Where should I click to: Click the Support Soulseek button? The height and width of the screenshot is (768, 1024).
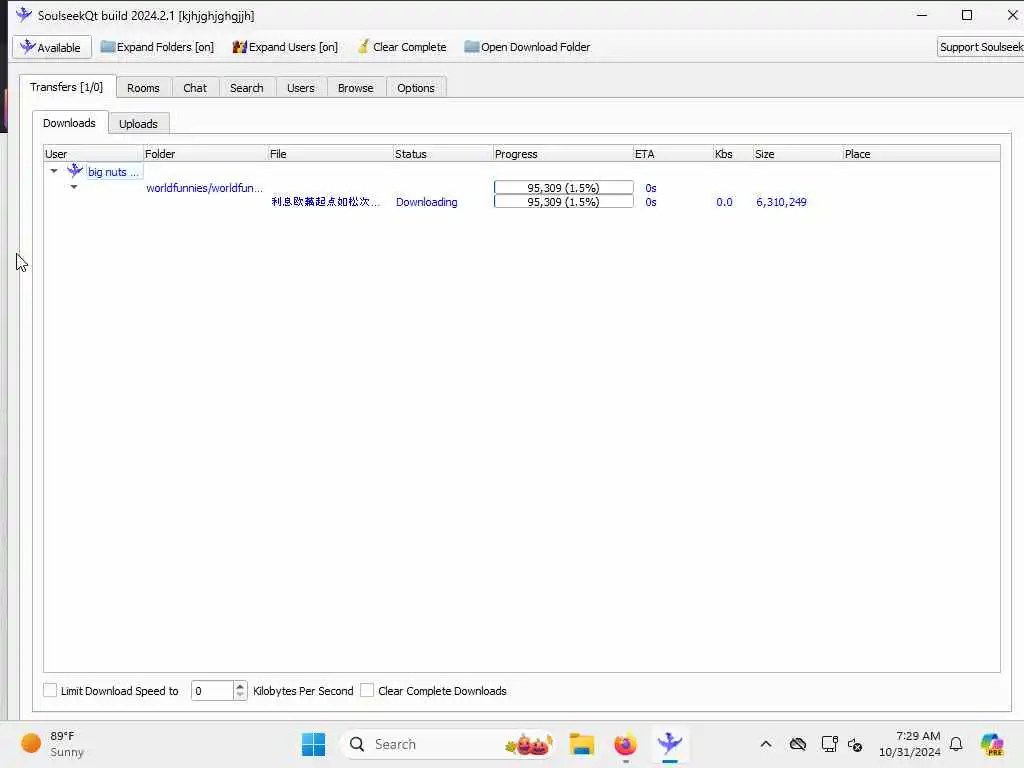(980, 47)
